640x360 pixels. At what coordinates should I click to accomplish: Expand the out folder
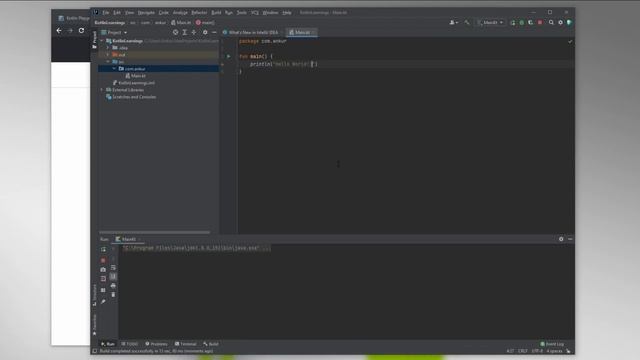pyautogui.click(x=108, y=55)
